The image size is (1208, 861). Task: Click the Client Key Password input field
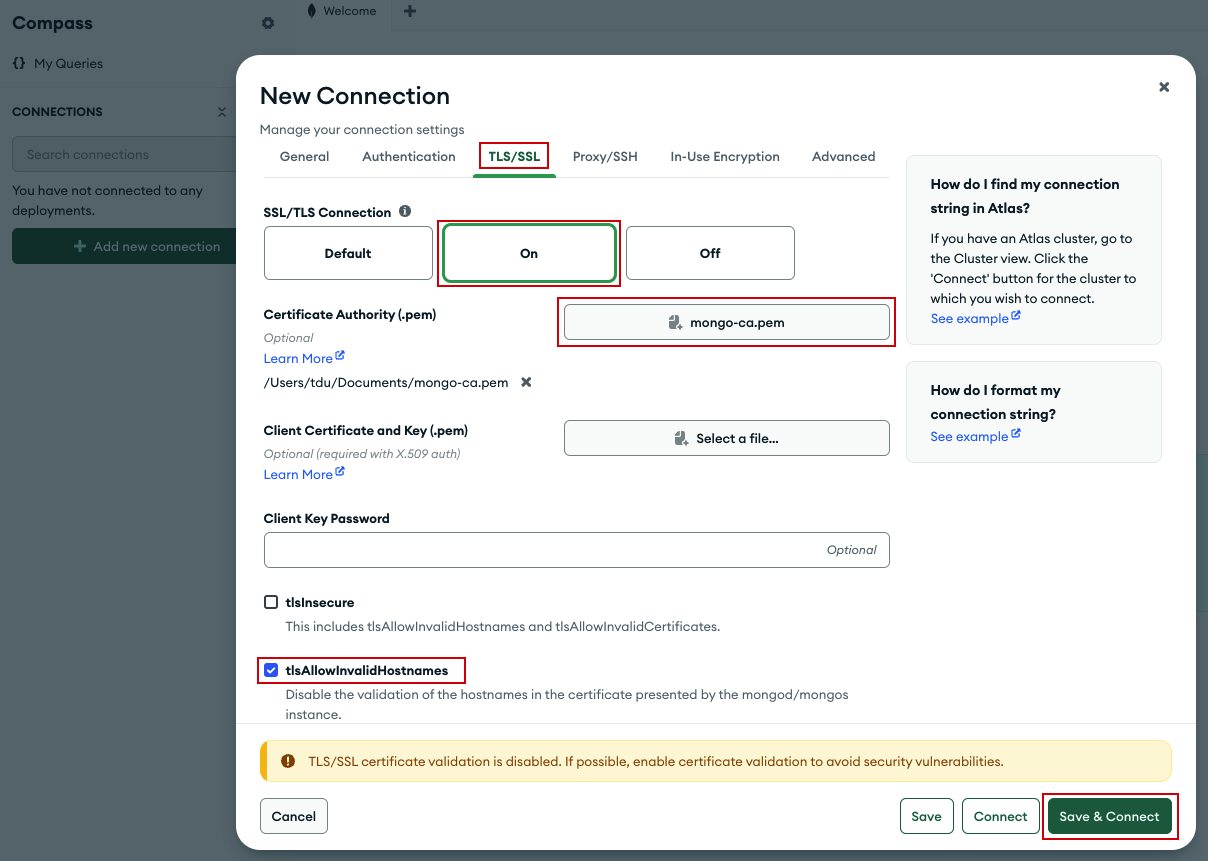576,549
